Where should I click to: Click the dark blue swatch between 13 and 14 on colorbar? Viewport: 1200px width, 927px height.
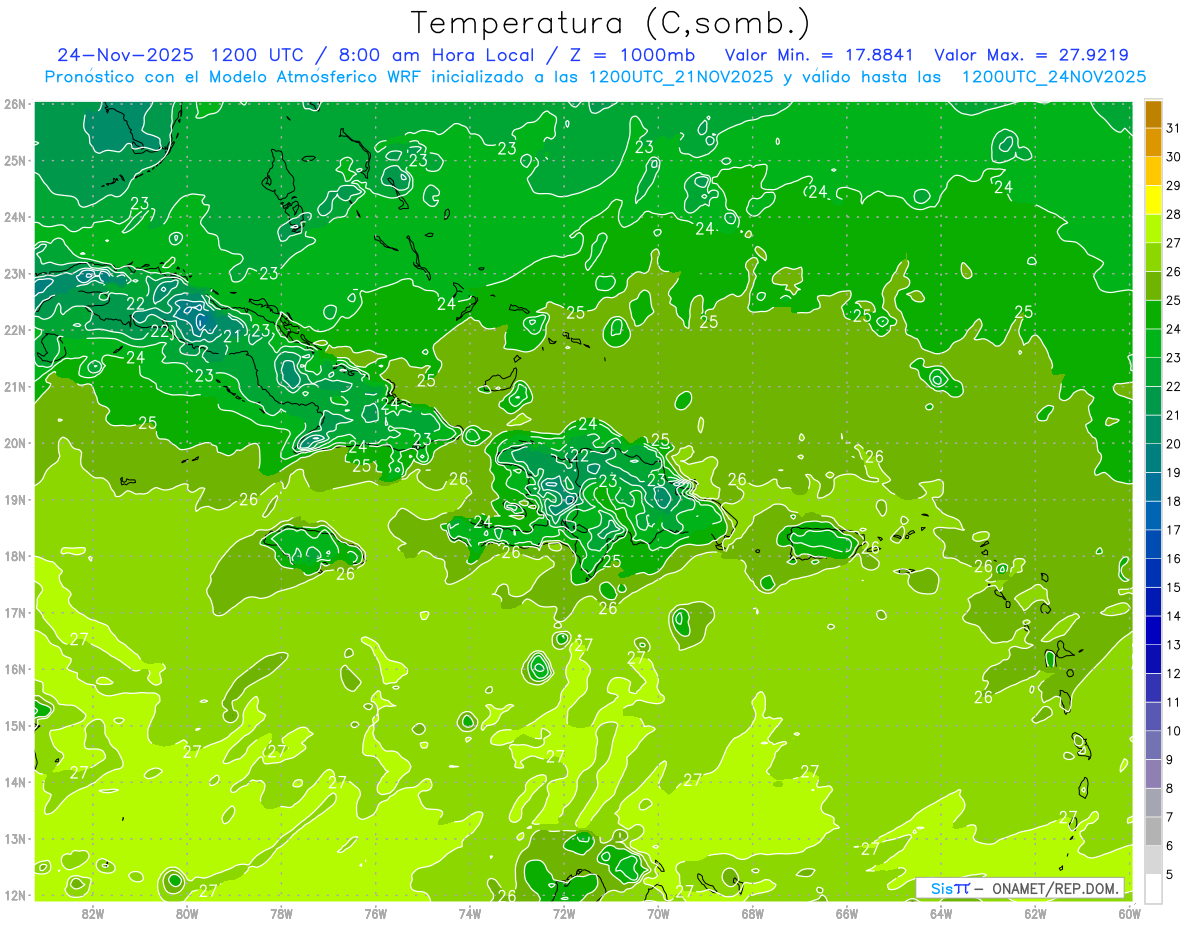1153,630
